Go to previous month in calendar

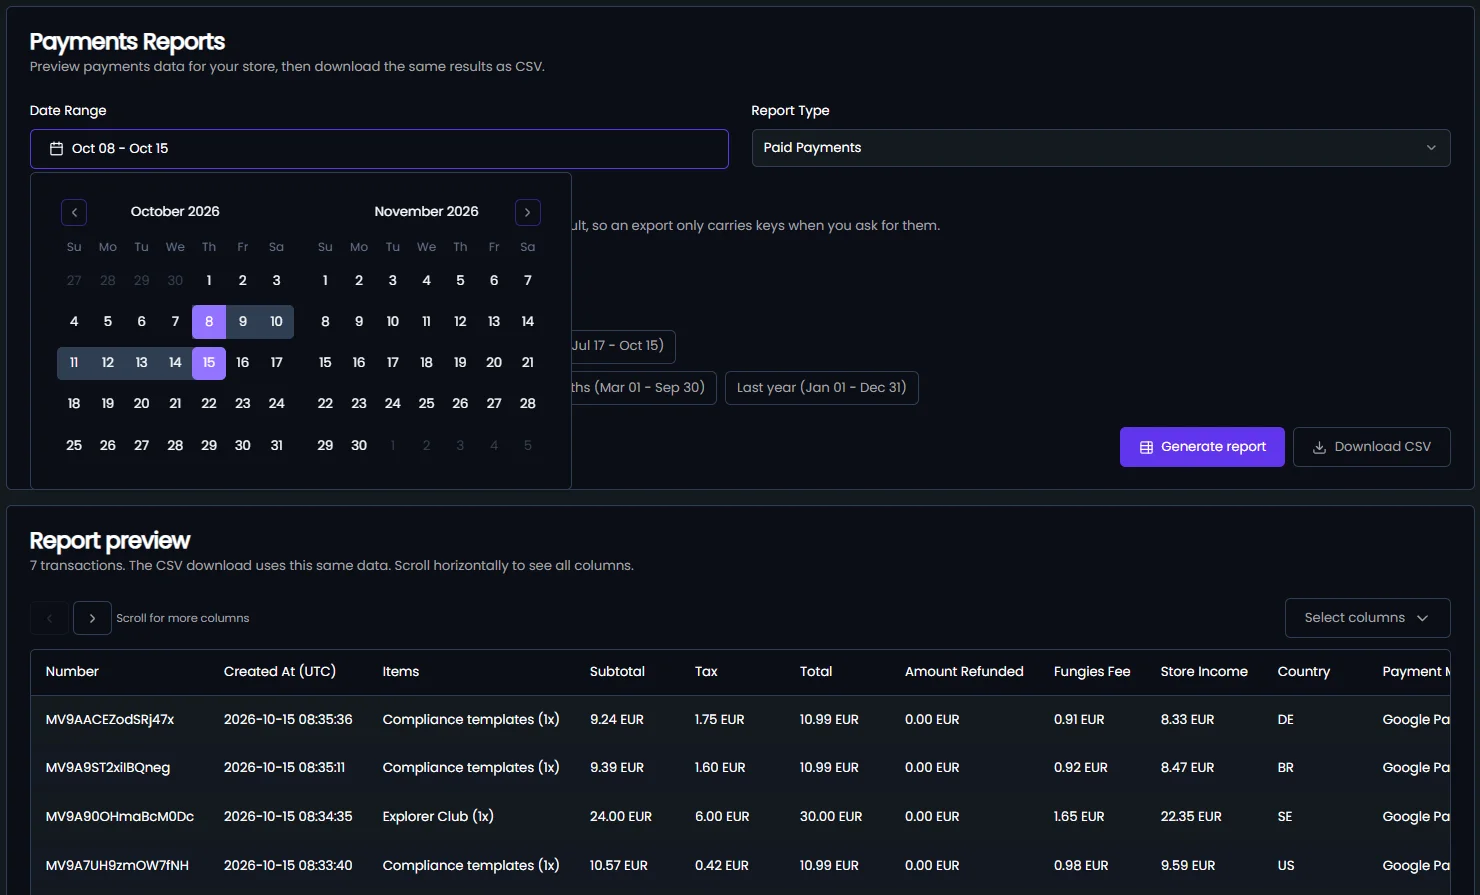tap(74, 212)
